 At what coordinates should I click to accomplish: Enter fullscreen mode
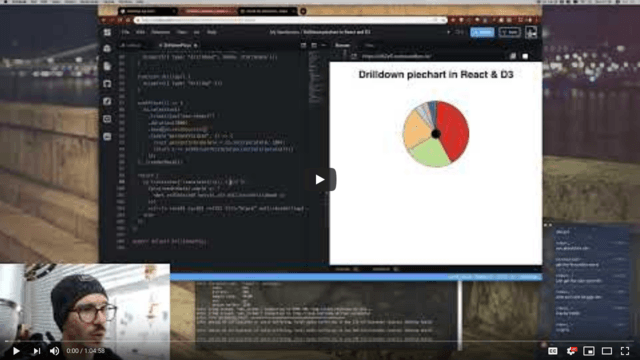(625, 351)
